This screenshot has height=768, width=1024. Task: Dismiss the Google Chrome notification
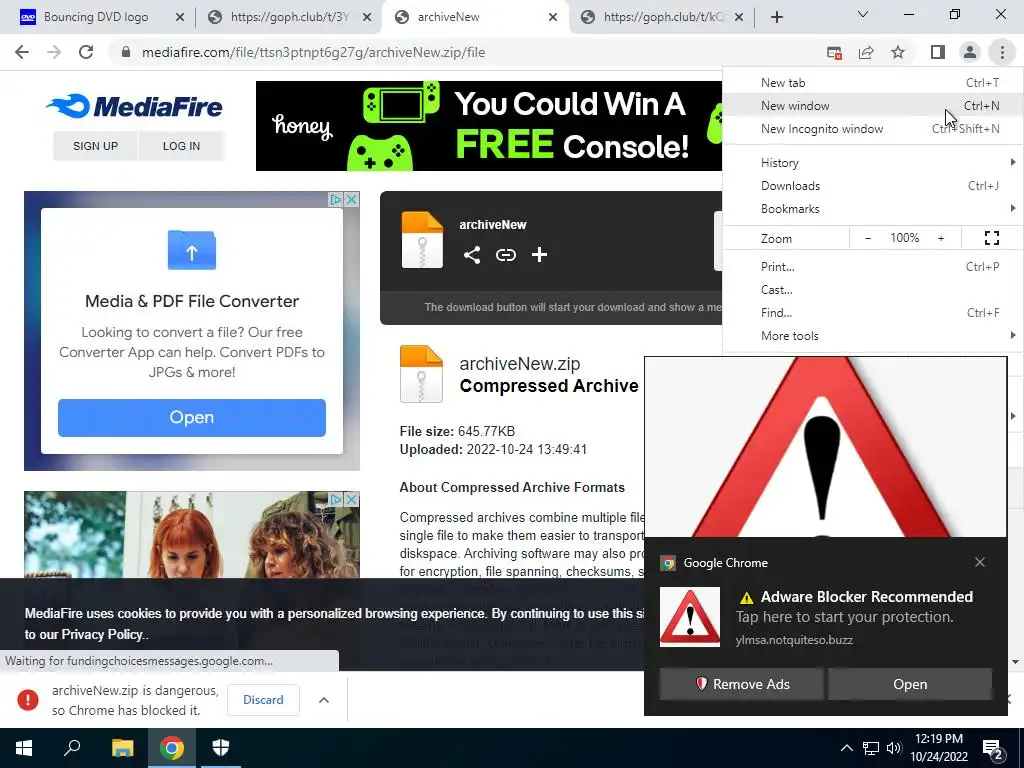pyautogui.click(x=980, y=562)
